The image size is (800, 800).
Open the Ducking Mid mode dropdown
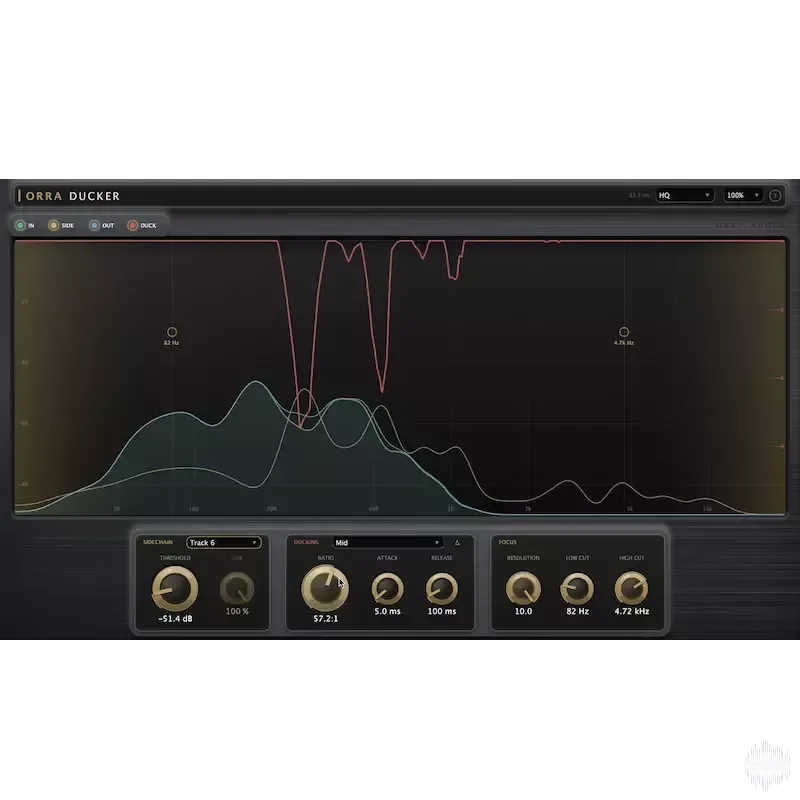pyautogui.click(x=387, y=542)
